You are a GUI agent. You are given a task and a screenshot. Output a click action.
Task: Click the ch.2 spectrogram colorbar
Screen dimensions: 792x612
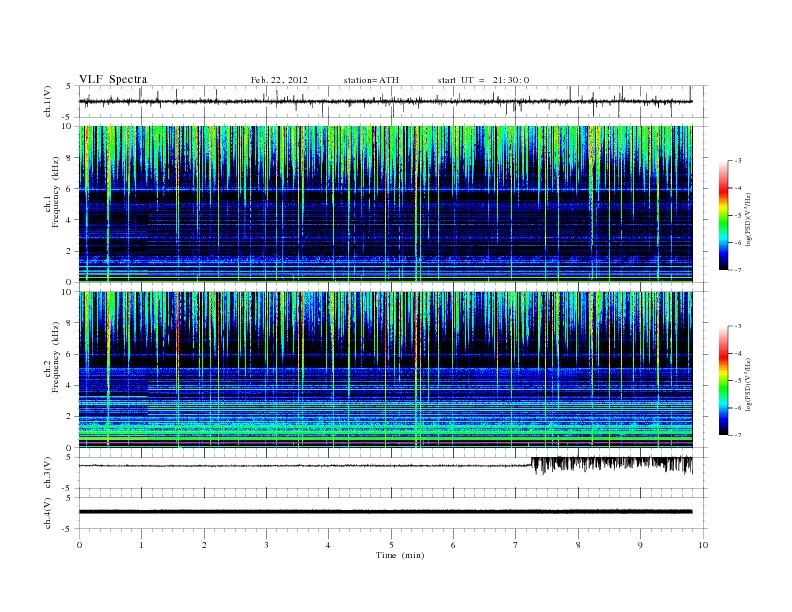pos(724,380)
